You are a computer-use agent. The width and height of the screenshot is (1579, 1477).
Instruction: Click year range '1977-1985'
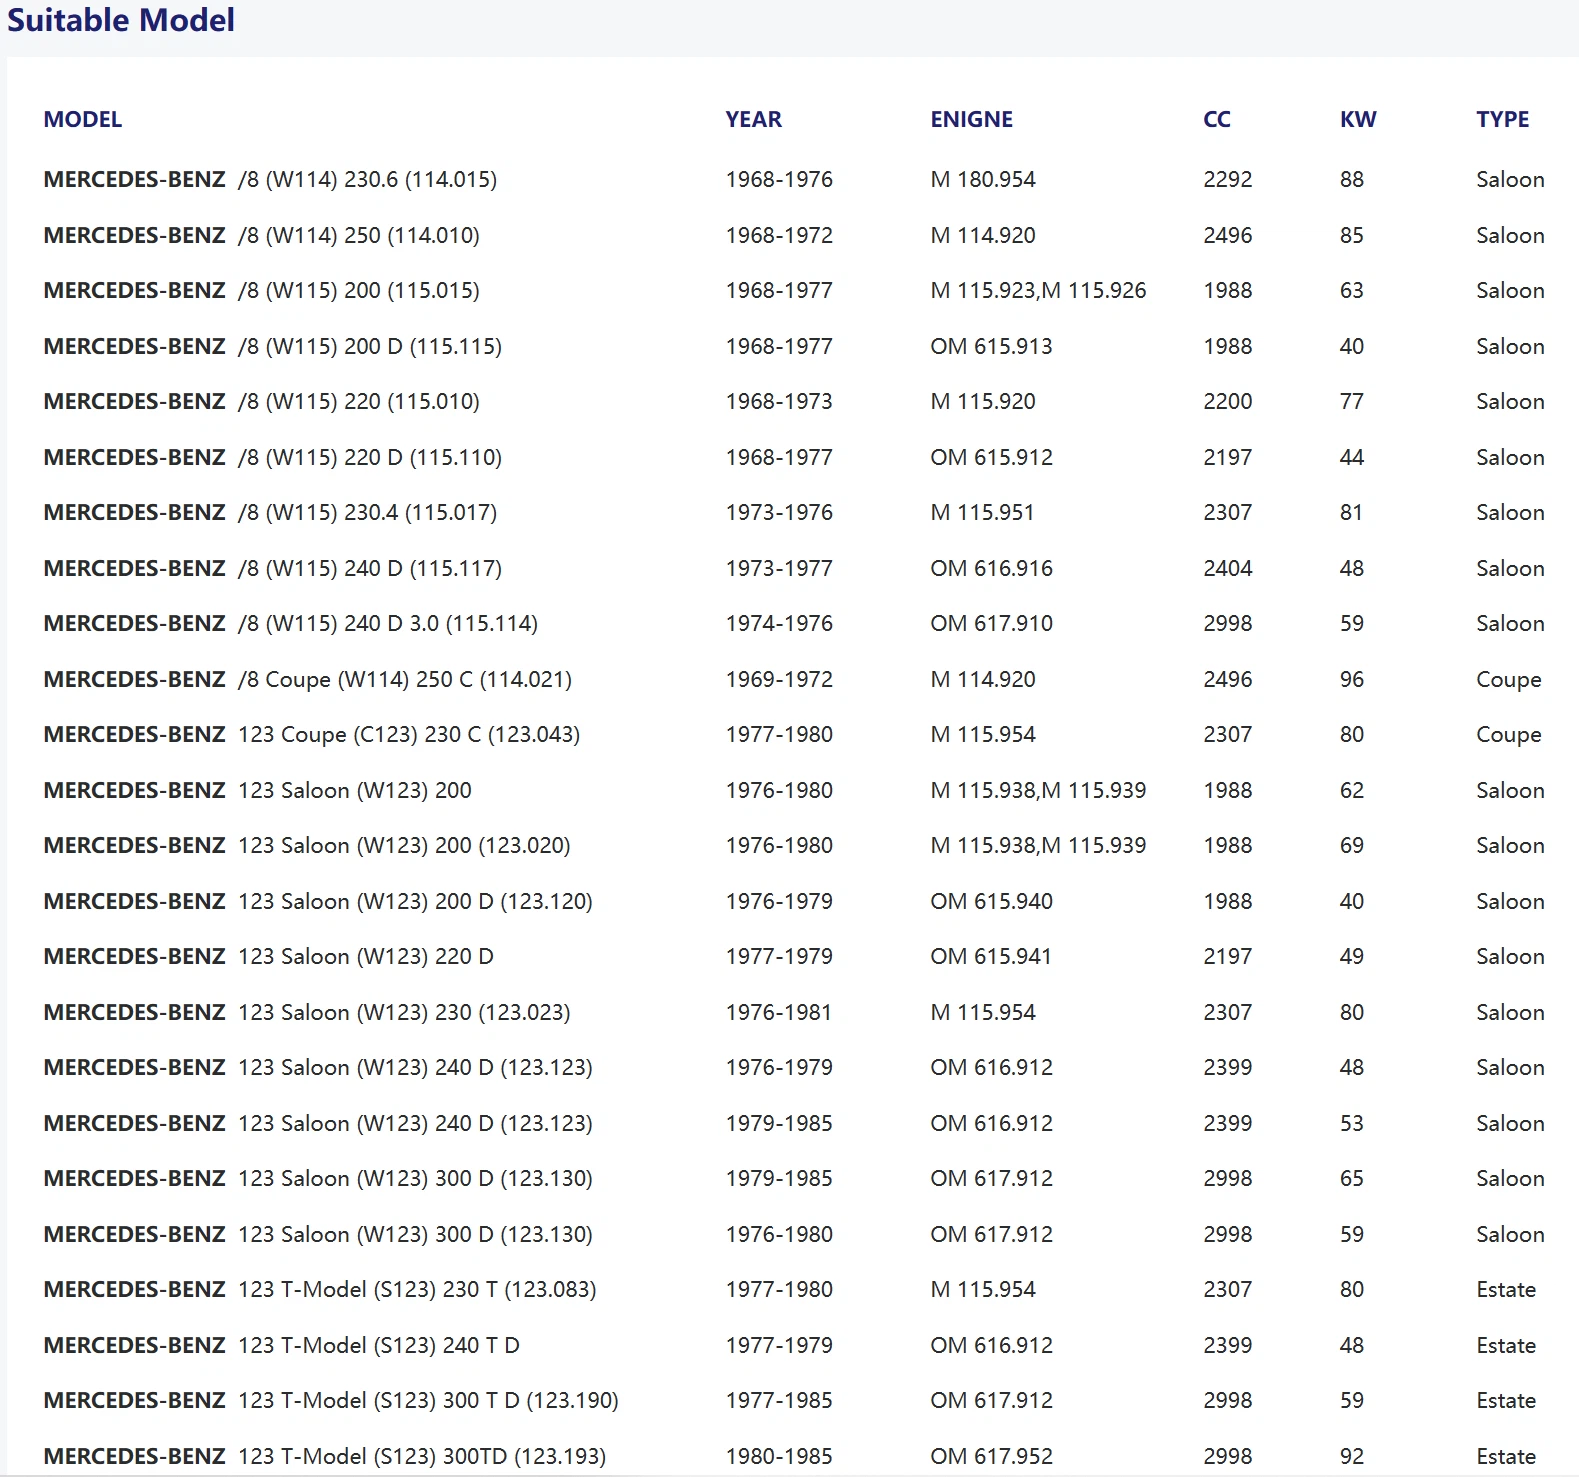click(779, 1400)
